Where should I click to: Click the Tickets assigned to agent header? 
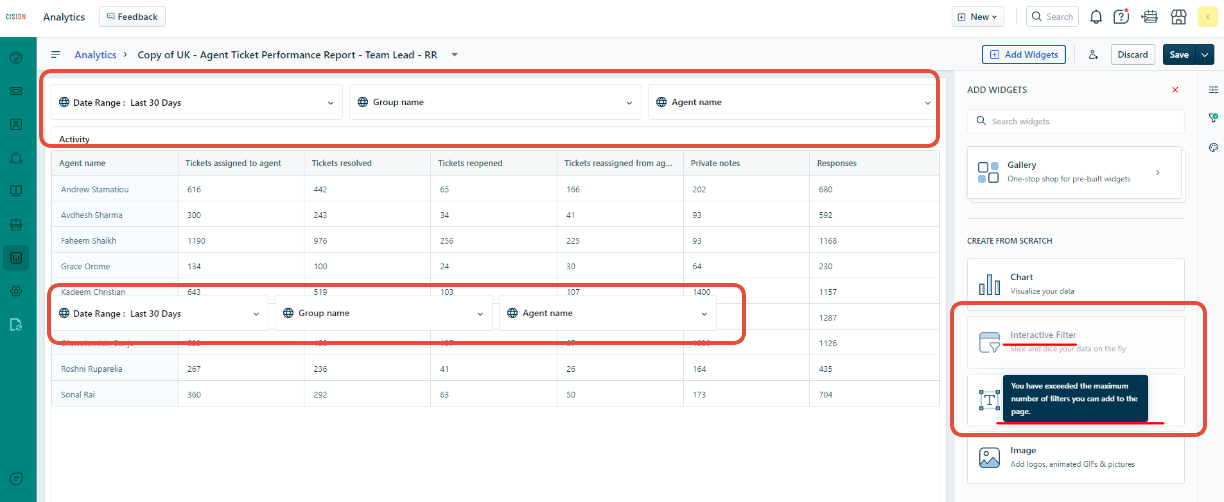pyautogui.click(x=241, y=163)
